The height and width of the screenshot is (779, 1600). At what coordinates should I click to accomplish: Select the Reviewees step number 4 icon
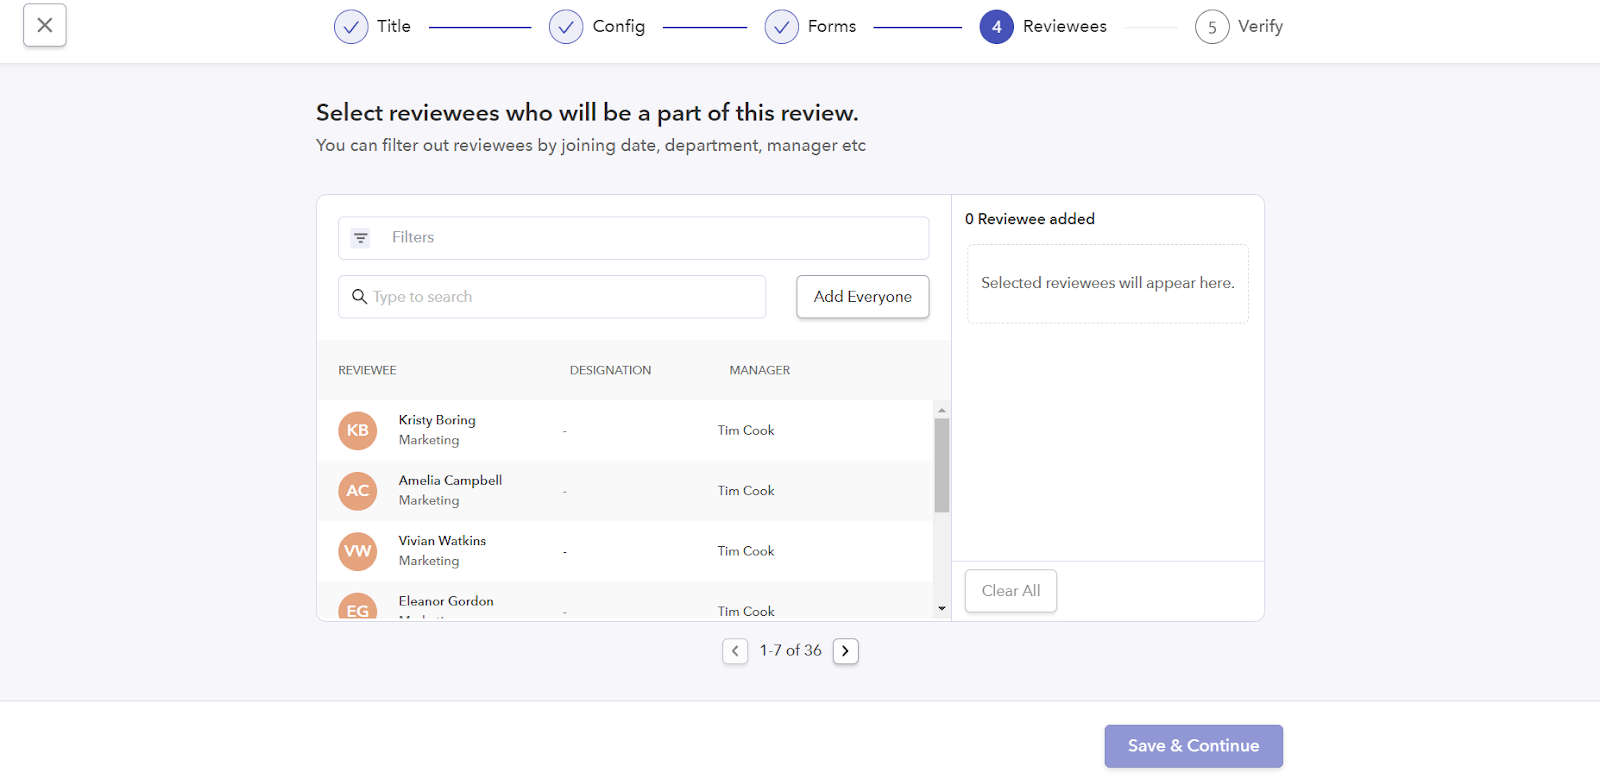point(996,27)
